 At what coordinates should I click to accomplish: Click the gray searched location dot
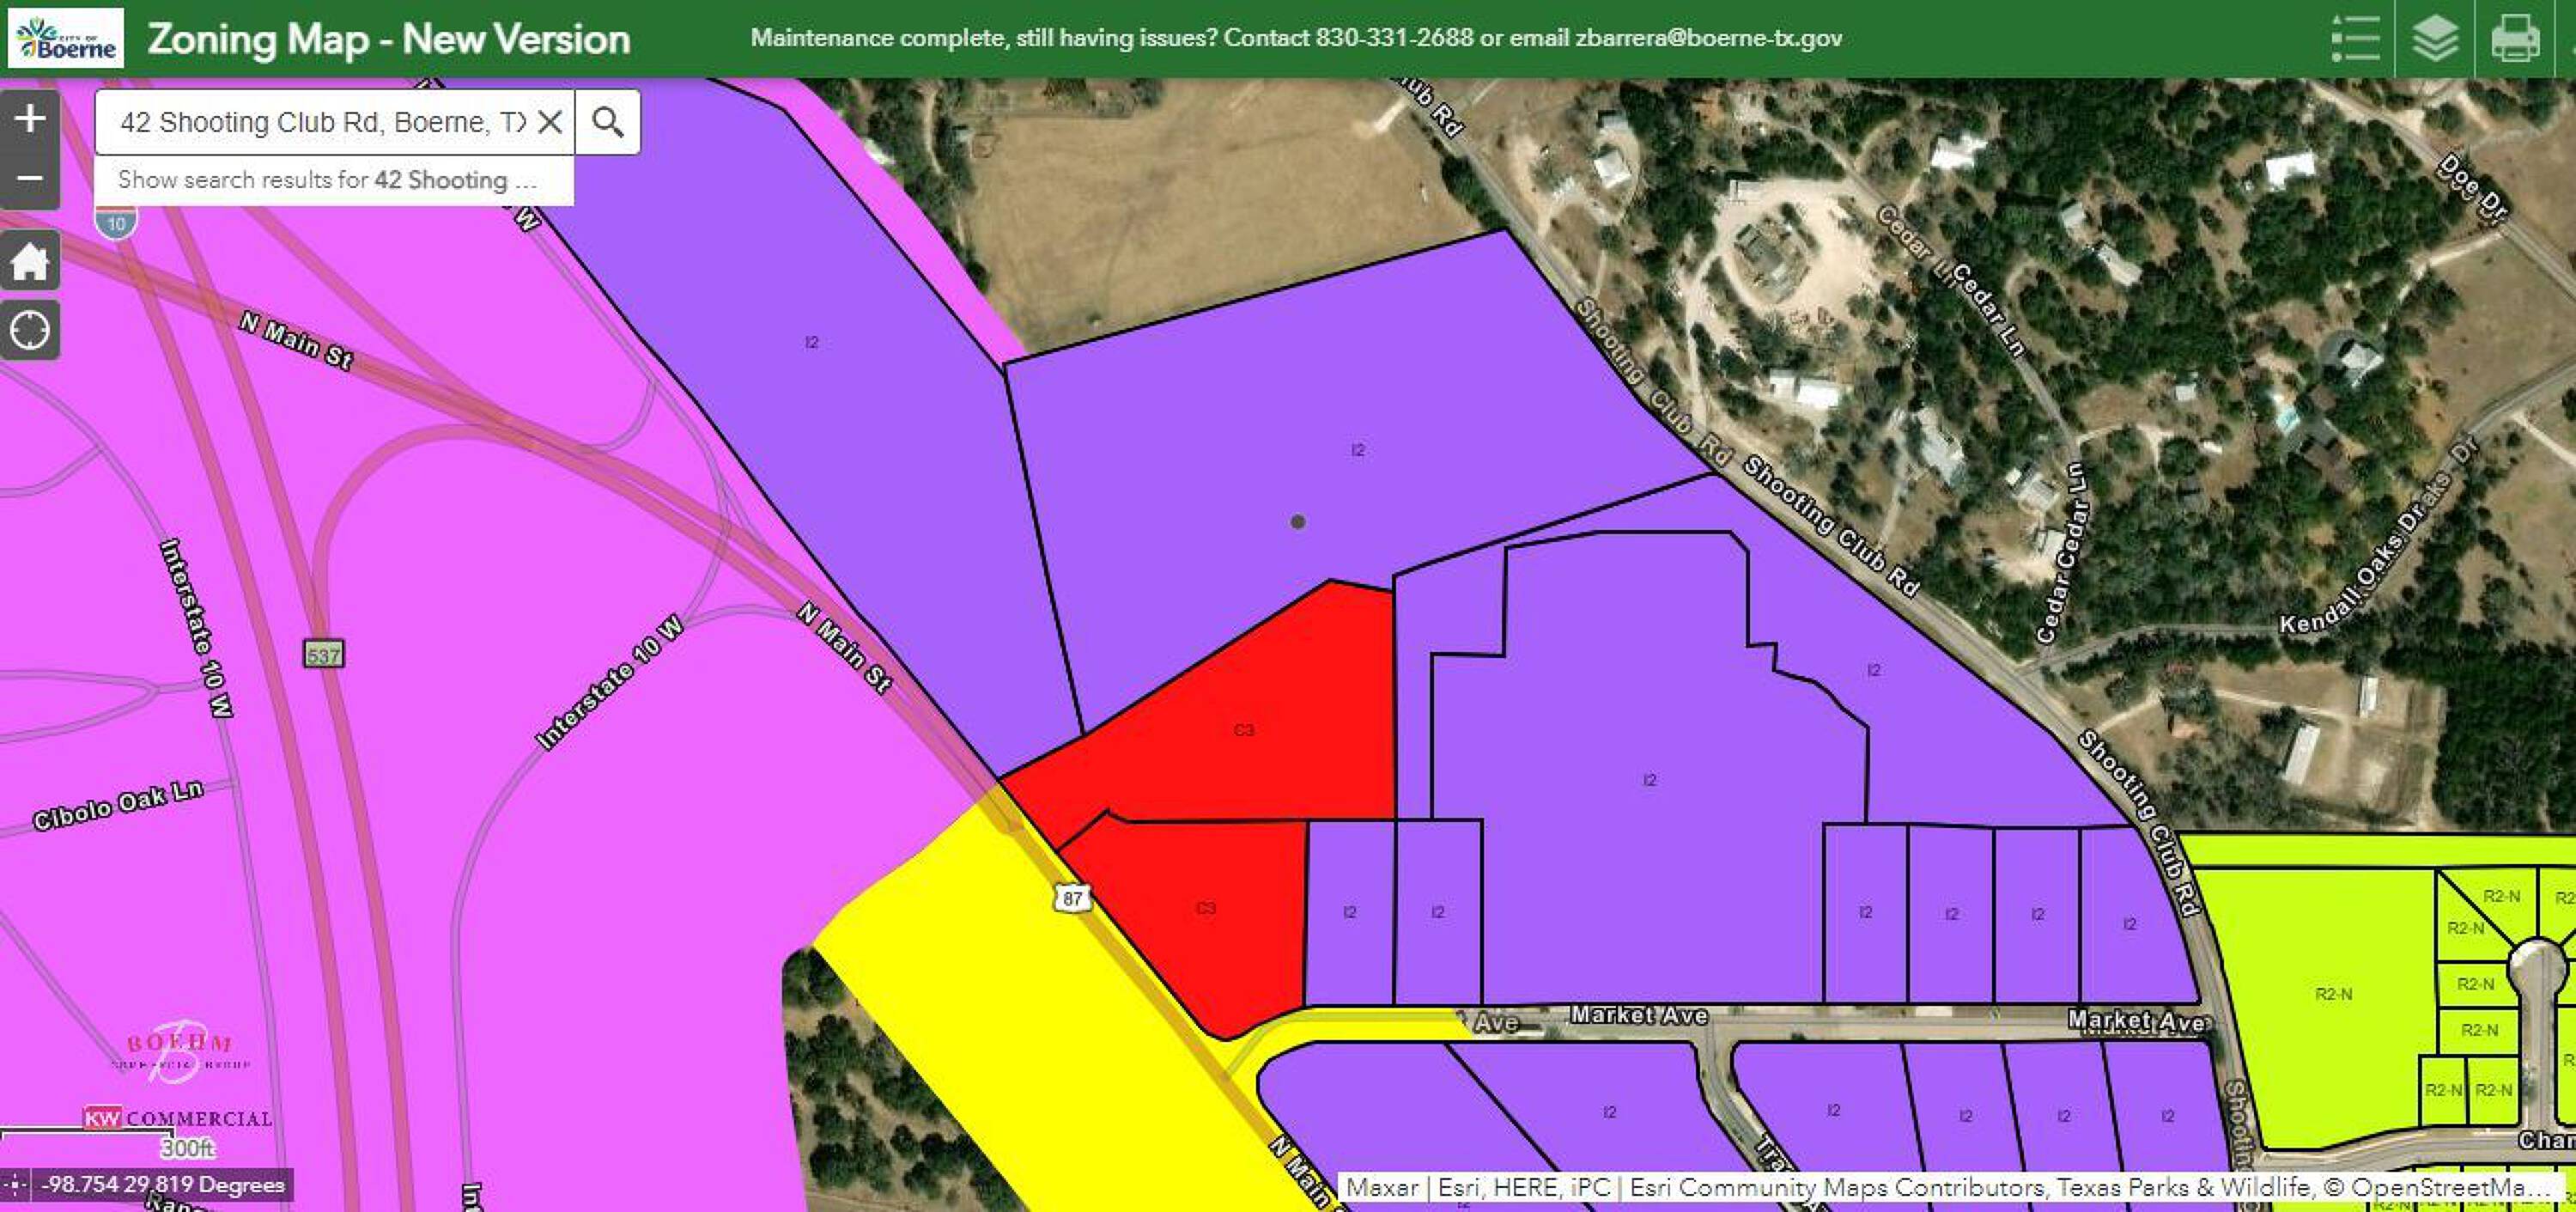click(x=1297, y=522)
